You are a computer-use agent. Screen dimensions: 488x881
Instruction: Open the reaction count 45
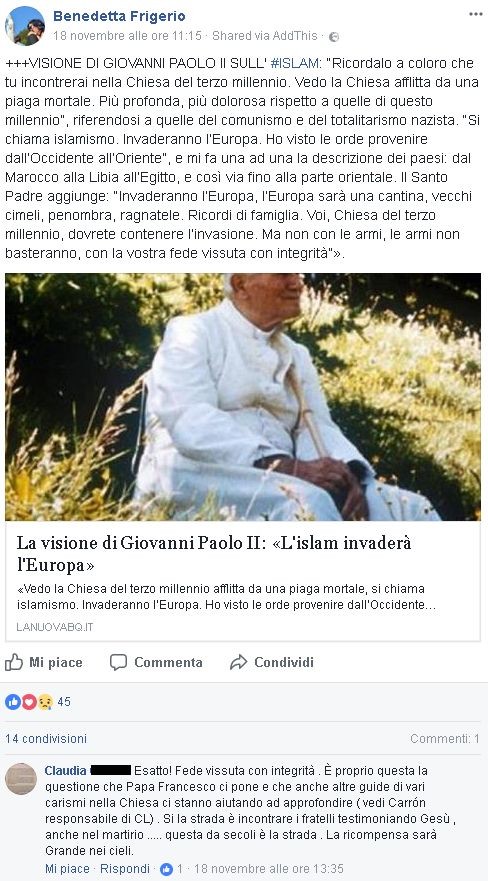(64, 702)
